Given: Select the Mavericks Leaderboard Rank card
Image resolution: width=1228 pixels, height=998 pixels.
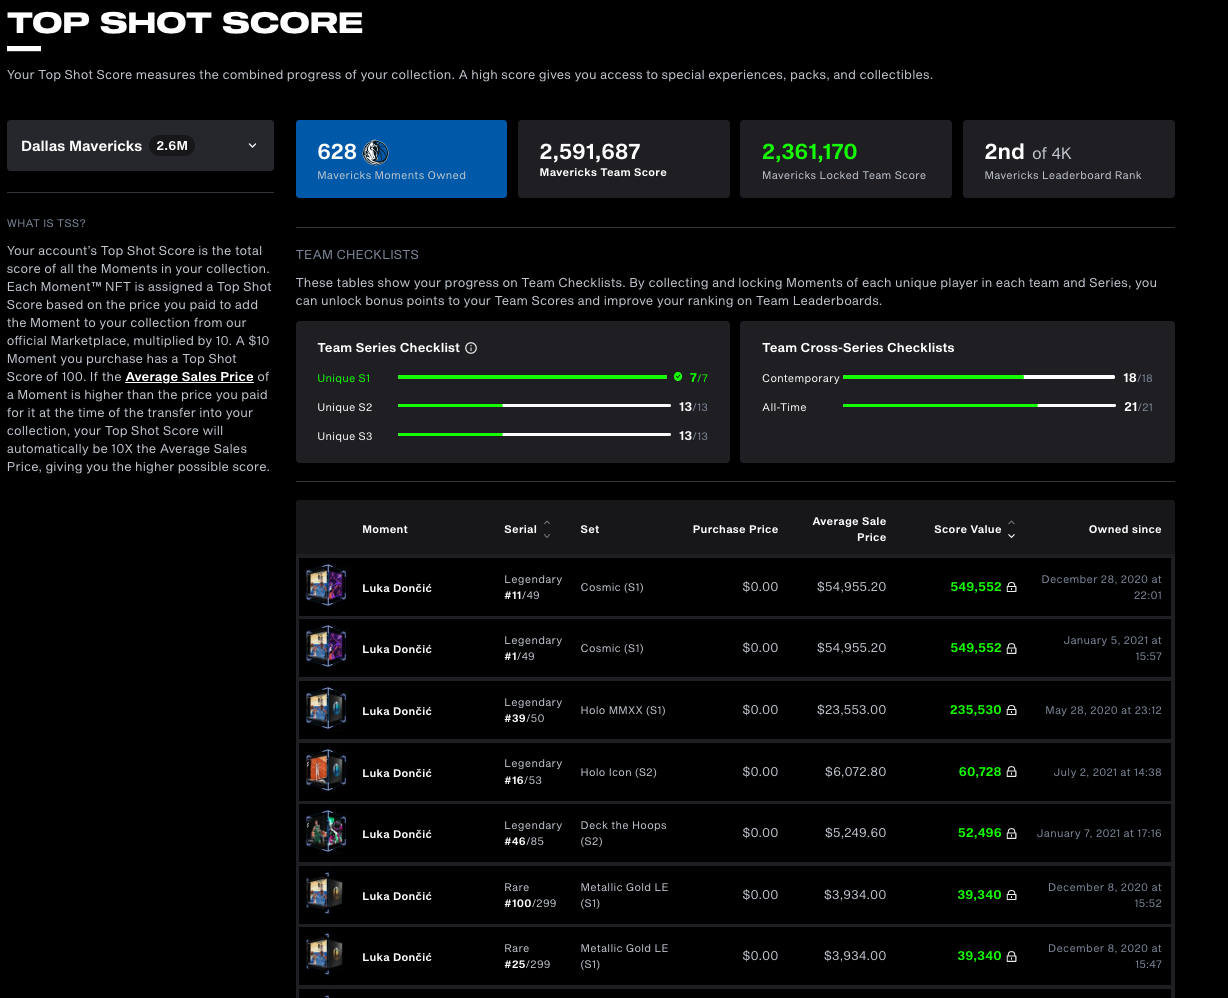Looking at the screenshot, I should pos(1068,159).
